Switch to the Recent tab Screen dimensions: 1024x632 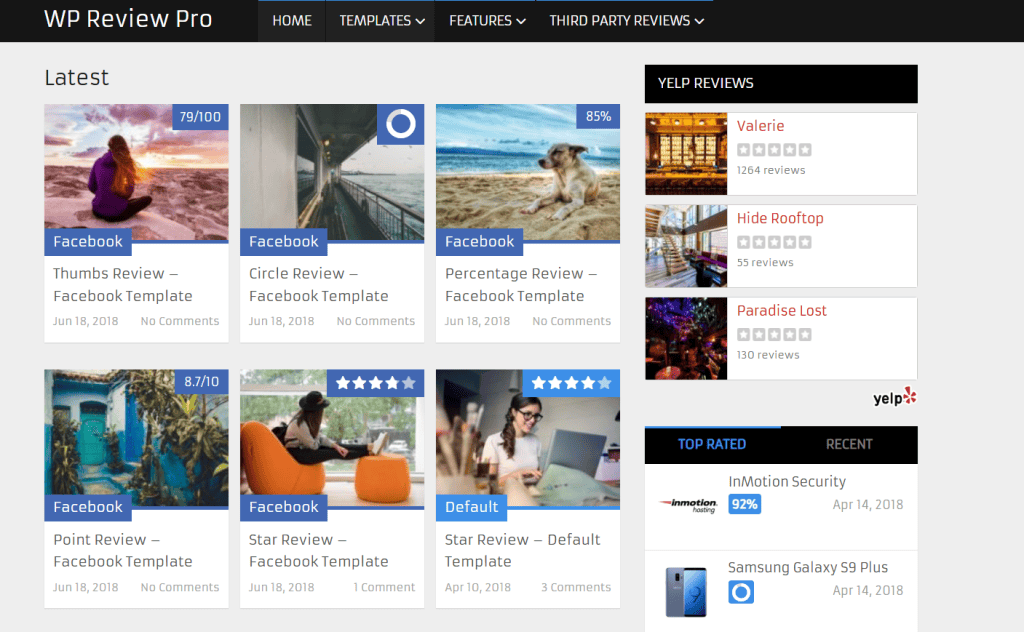[849, 444]
